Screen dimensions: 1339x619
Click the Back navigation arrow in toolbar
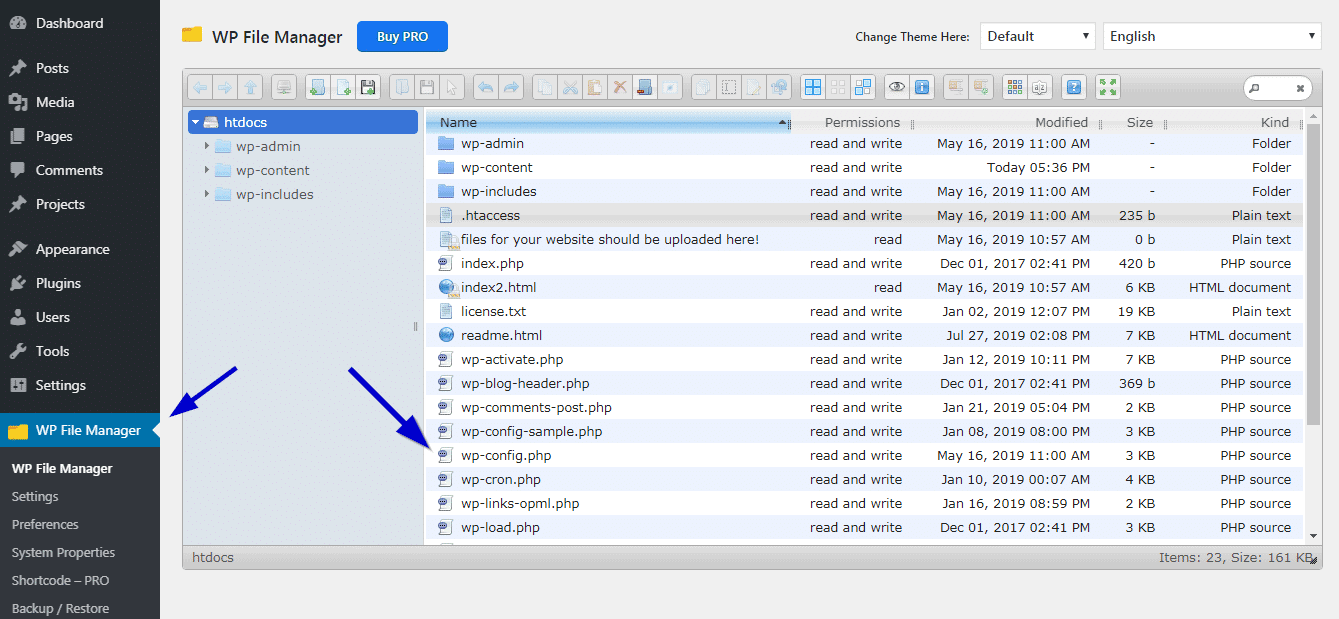point(200,87)
